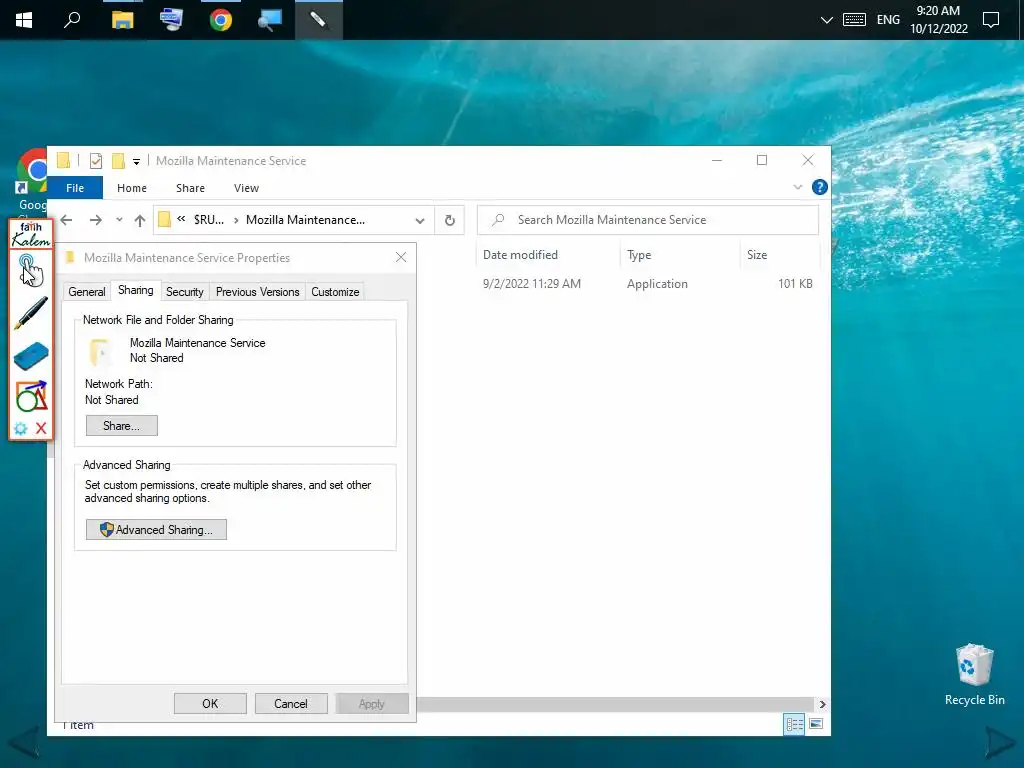The image size is (1024, 768).
Task: Click the Advanced Sharing... button
Action: 156,530
